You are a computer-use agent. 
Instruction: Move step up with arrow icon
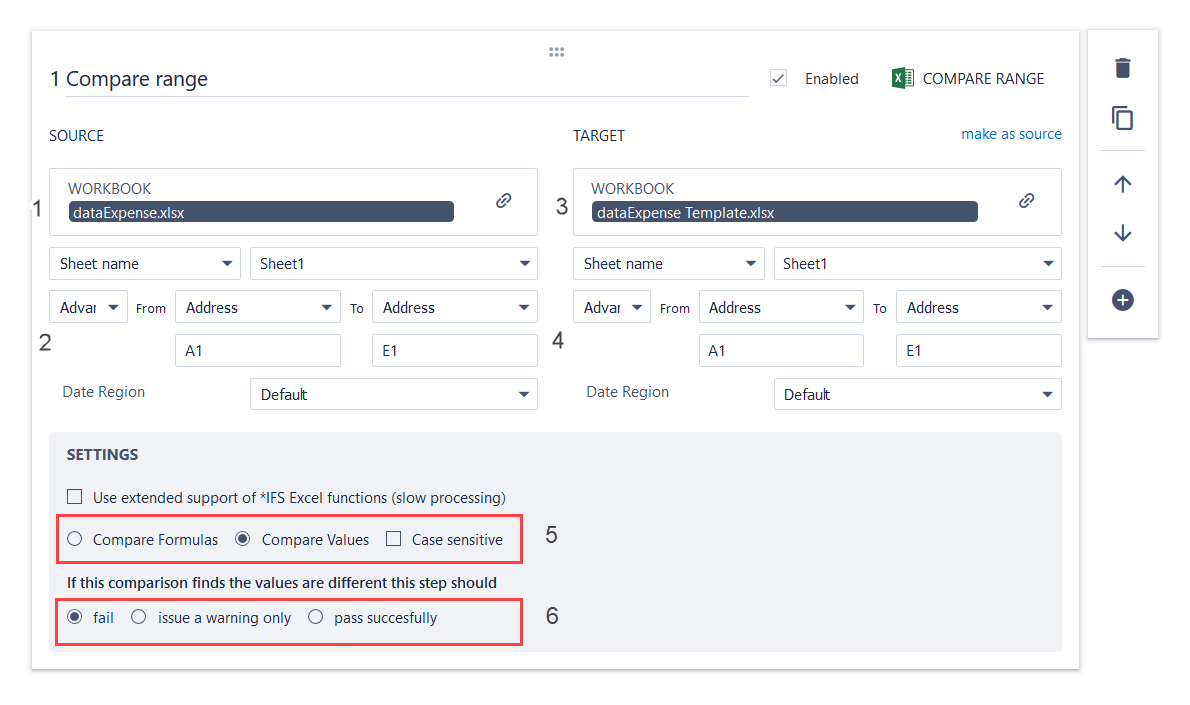(1123, 184)
